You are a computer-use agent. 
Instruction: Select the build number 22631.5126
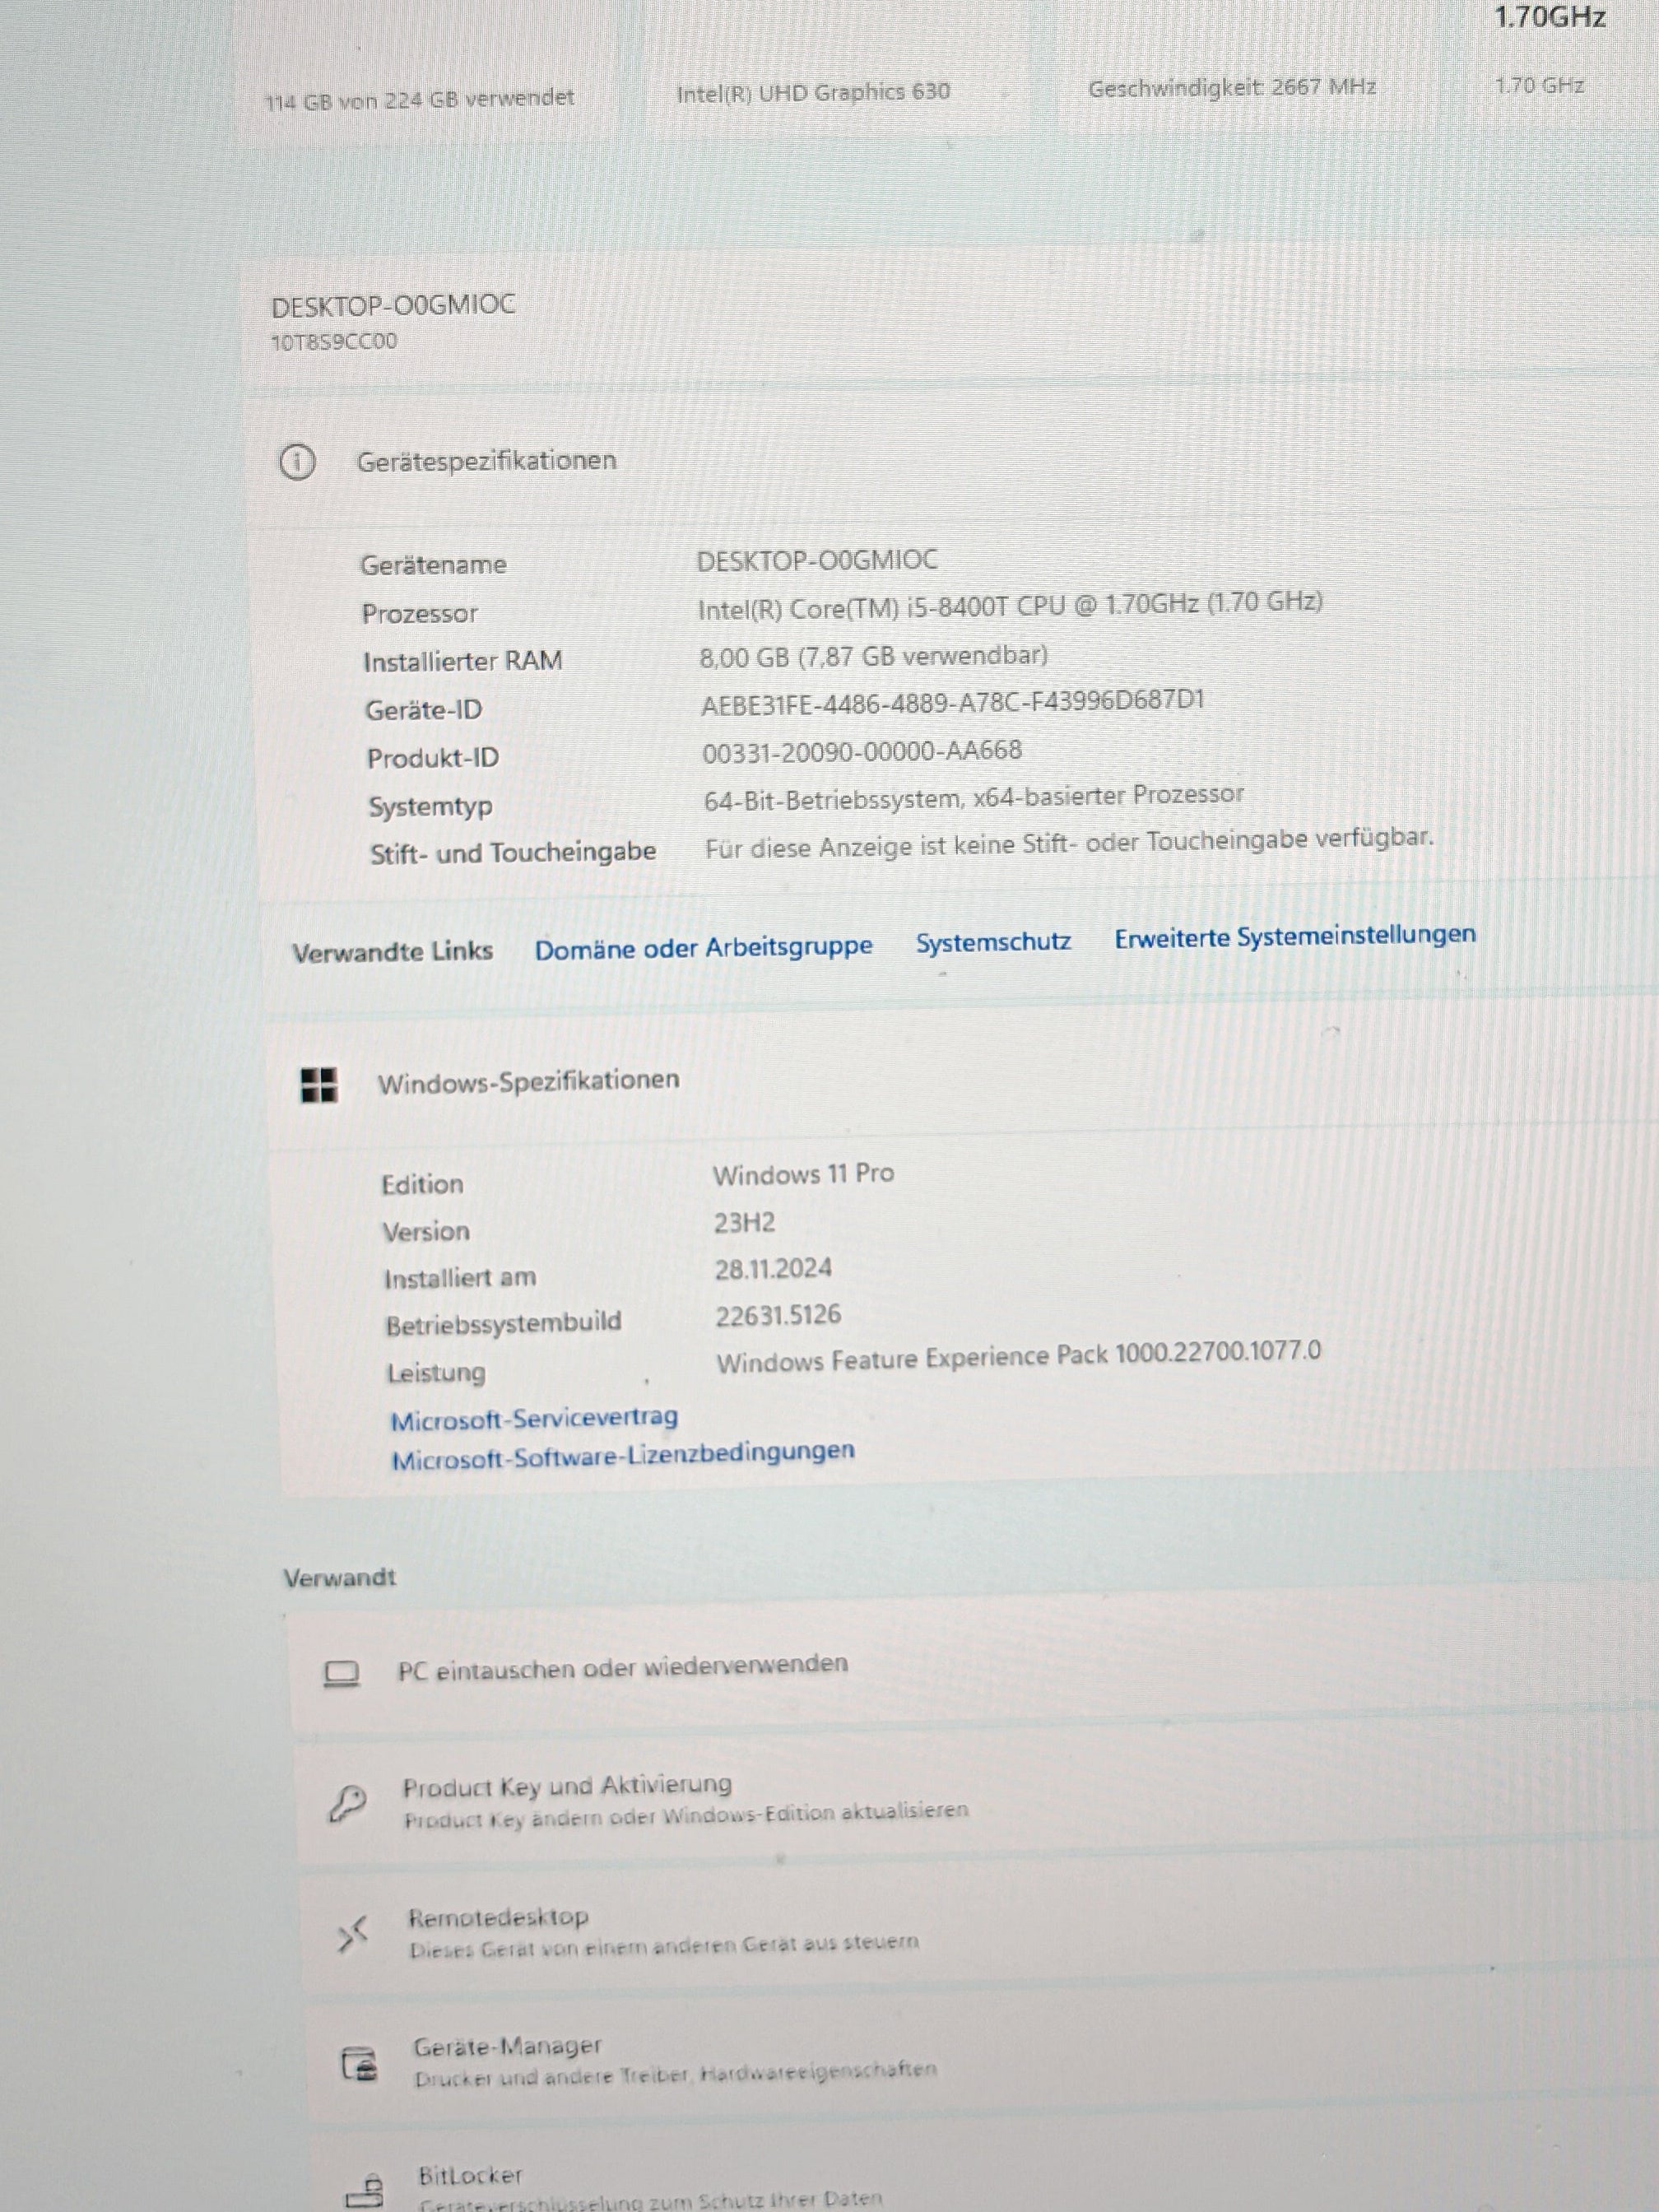tap(778, 1315)
